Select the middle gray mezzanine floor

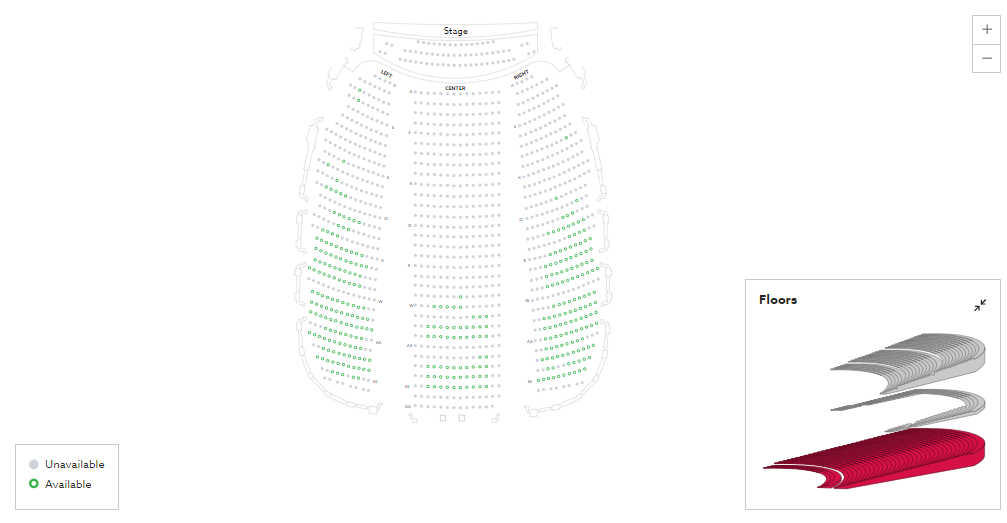pos(920,403)
